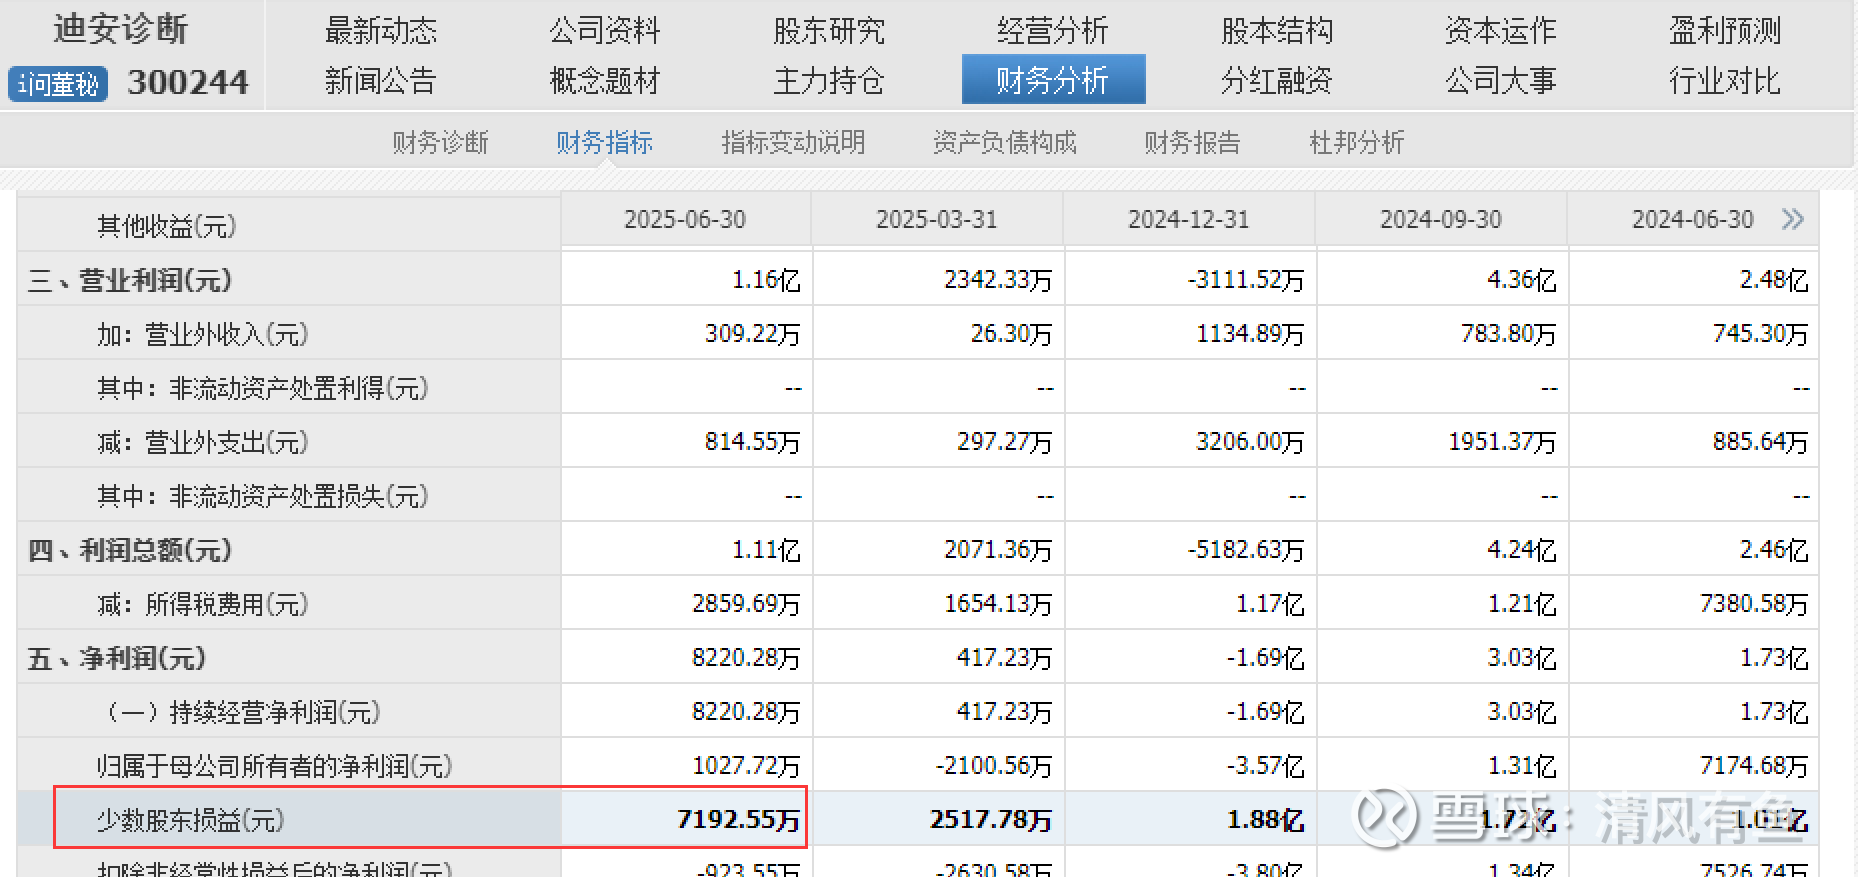Select the 2024-06-30 column header
The height and width of the screenshot is (877, 1858).
point(1693,219)
